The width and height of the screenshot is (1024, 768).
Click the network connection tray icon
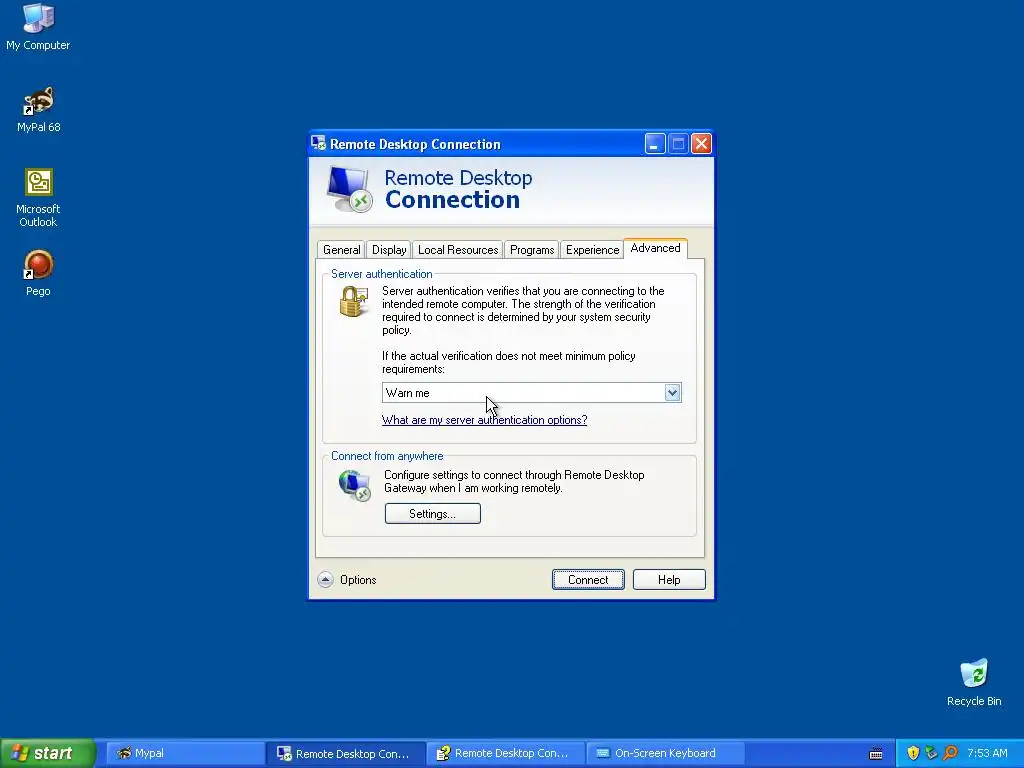point(931,753)
